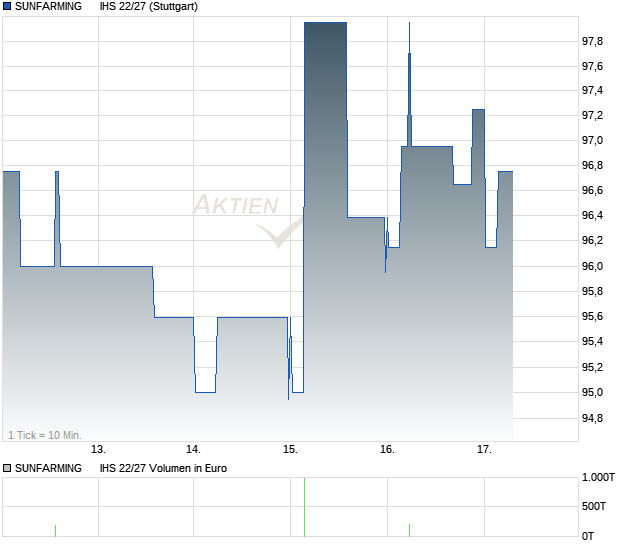This screenshot has width=620, height=546.
Task: Click the 96,6 price axis value
Action: (592, 190)
